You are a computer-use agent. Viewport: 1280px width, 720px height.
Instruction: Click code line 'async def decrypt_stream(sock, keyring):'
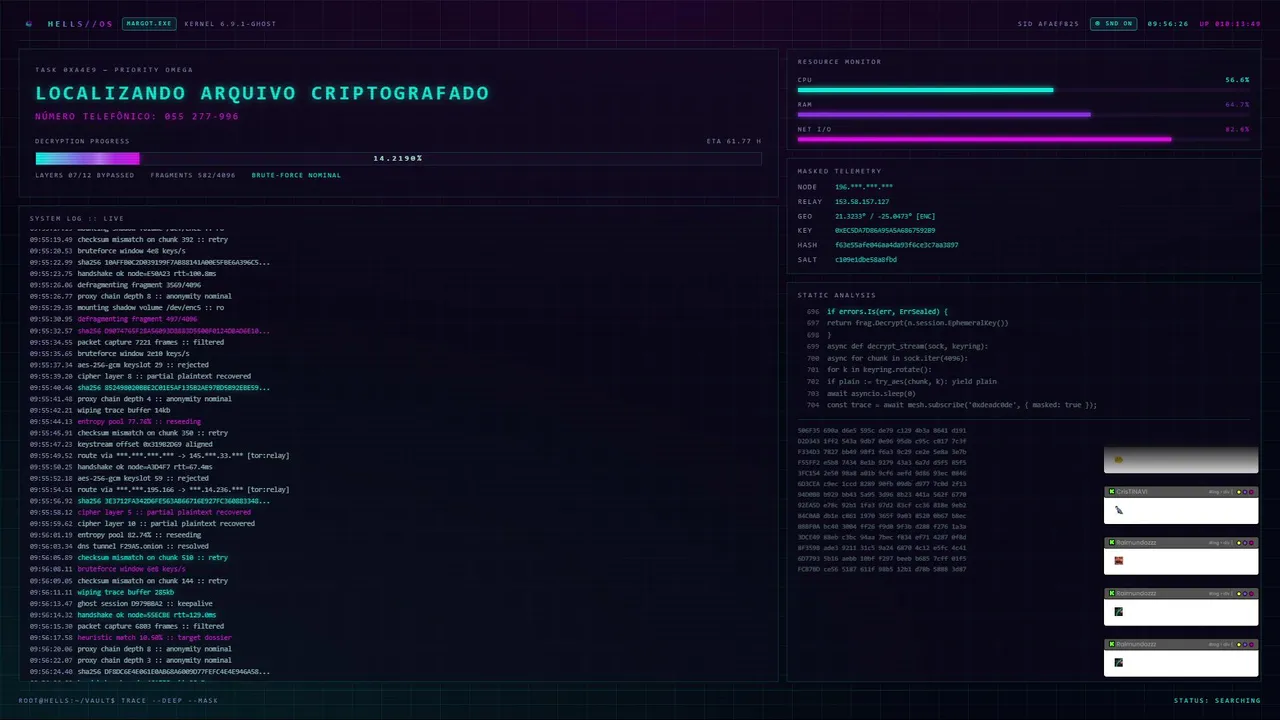tap(907, 346)
